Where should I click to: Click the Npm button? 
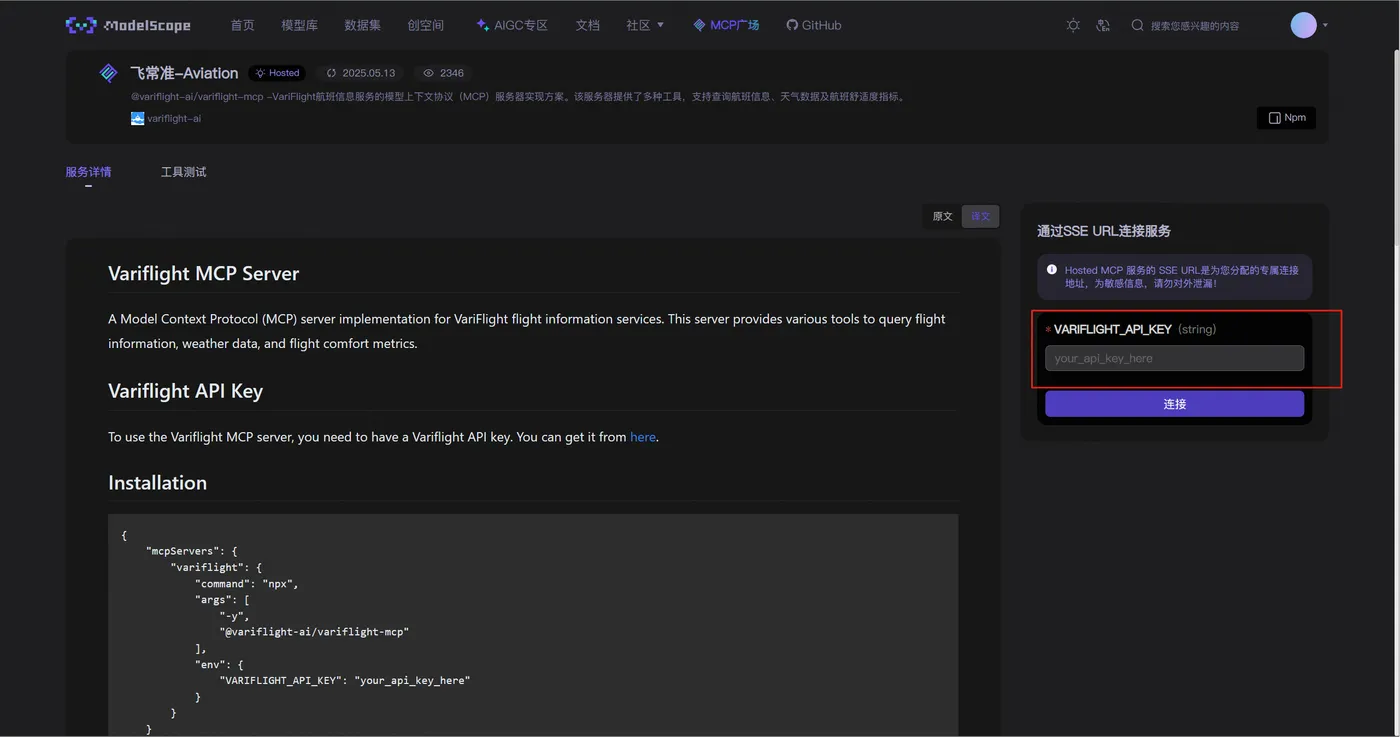click(x=1286, y=118)
